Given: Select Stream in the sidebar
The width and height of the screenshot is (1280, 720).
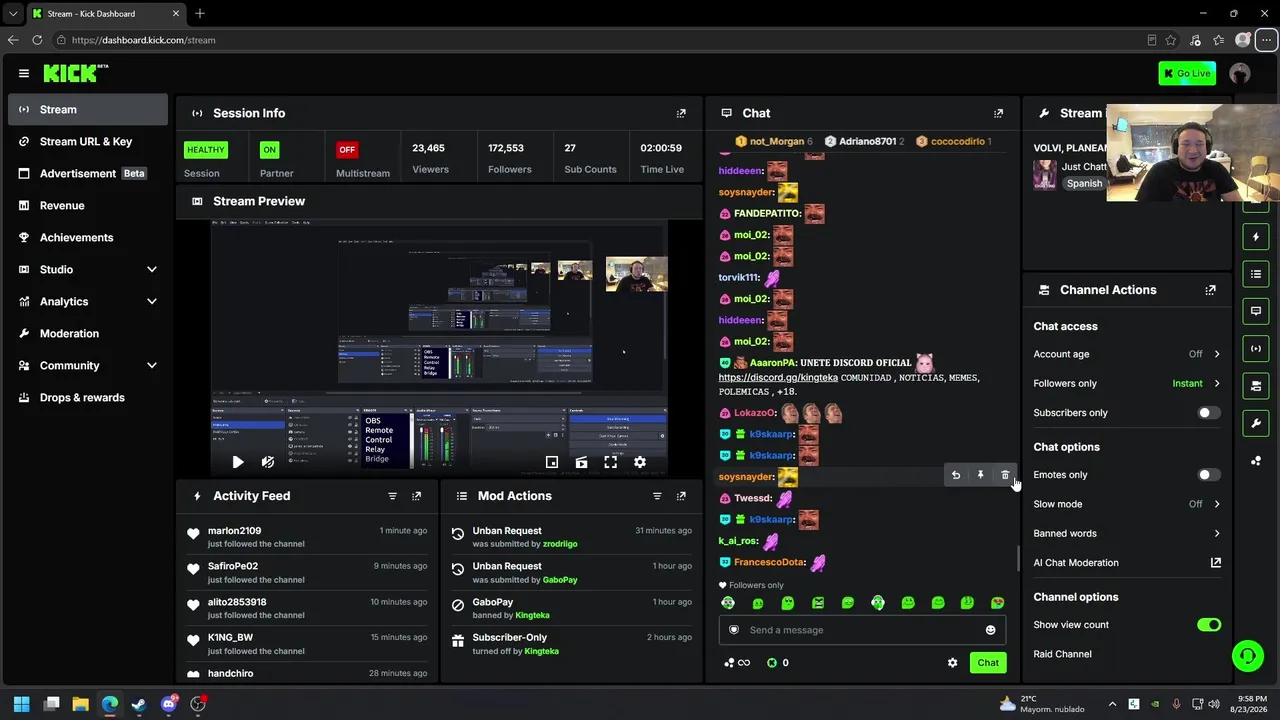Looking at the screenshot, I should pos(88,109).
